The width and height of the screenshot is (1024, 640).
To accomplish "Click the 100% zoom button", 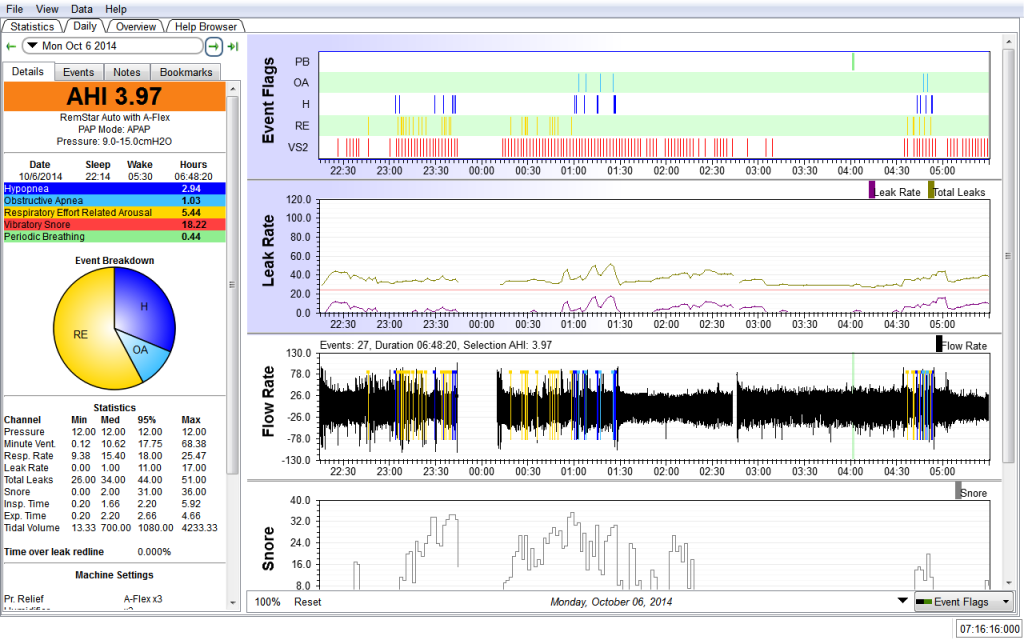I will [267, 602].
